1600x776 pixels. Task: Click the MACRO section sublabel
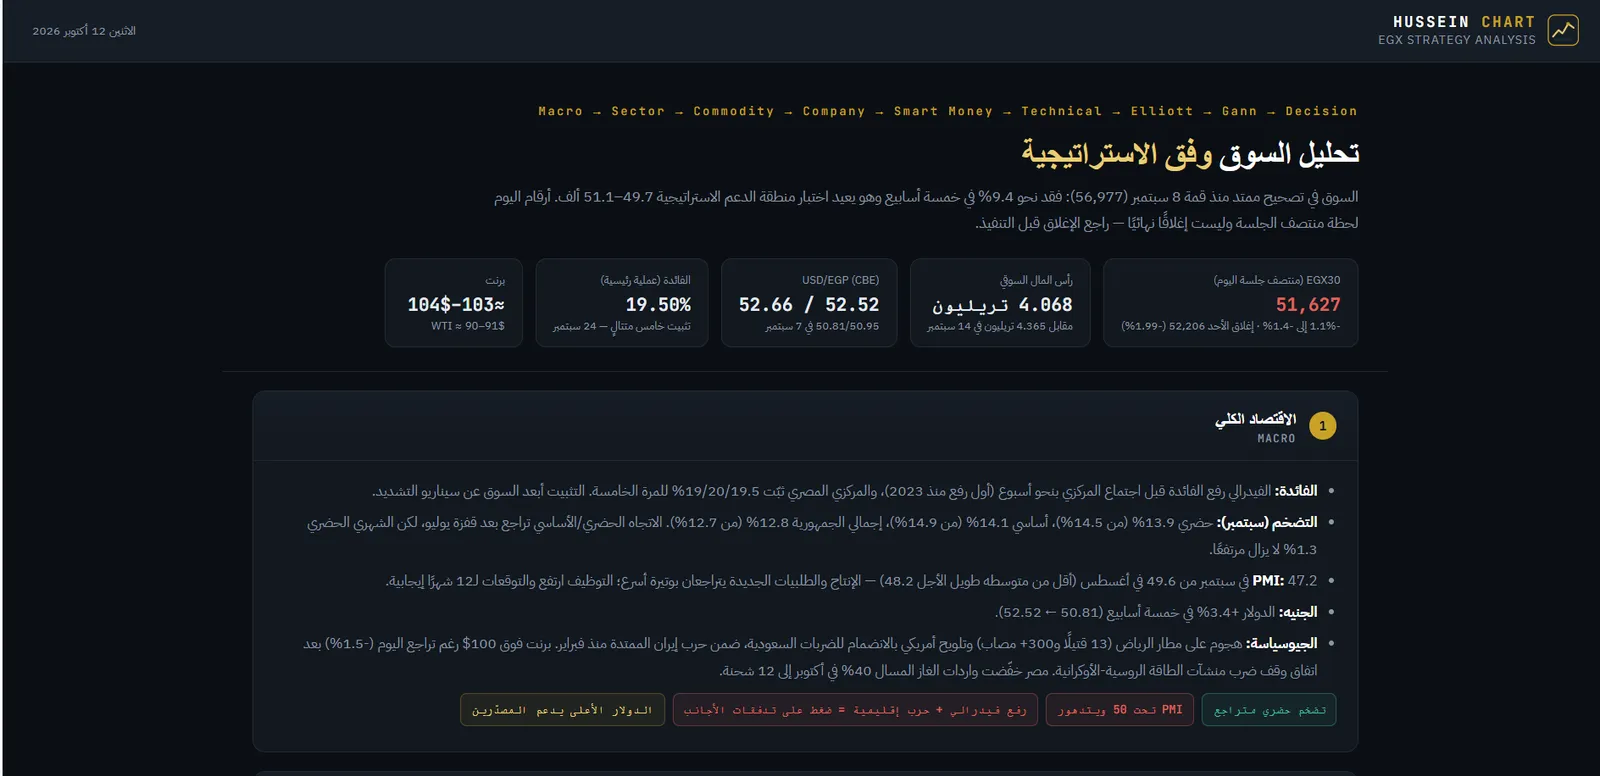coord(1276,438)
